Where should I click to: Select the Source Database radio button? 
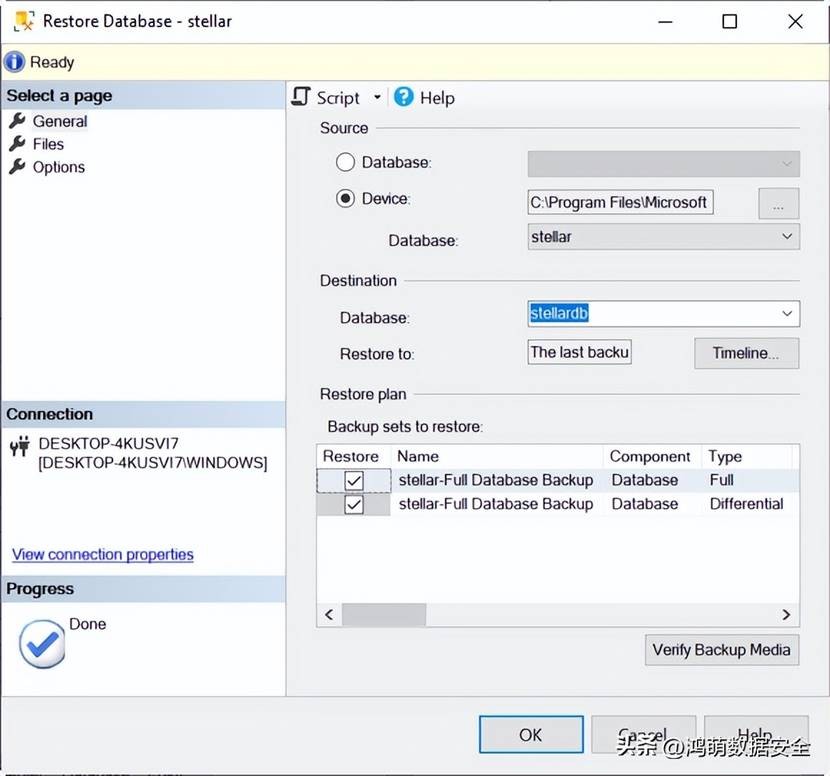coord(345,162)
